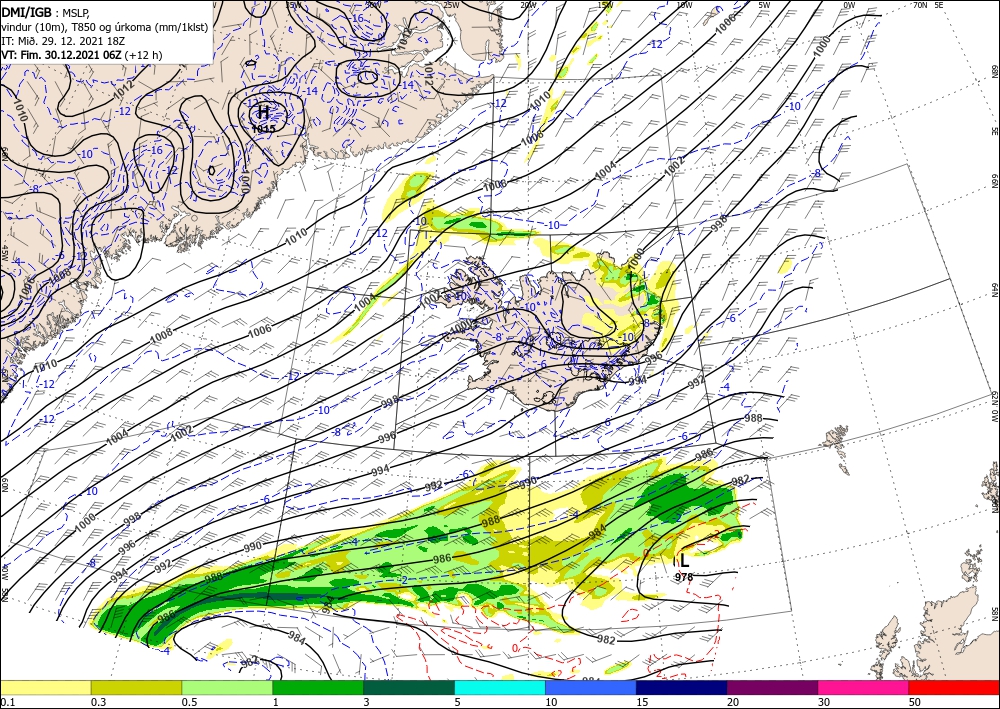Click the 'VT: Fim. 30.12.2021 06Z (+12 h)' line
The width and height of the screenshot is (1000, 709).
click(82, 55)
